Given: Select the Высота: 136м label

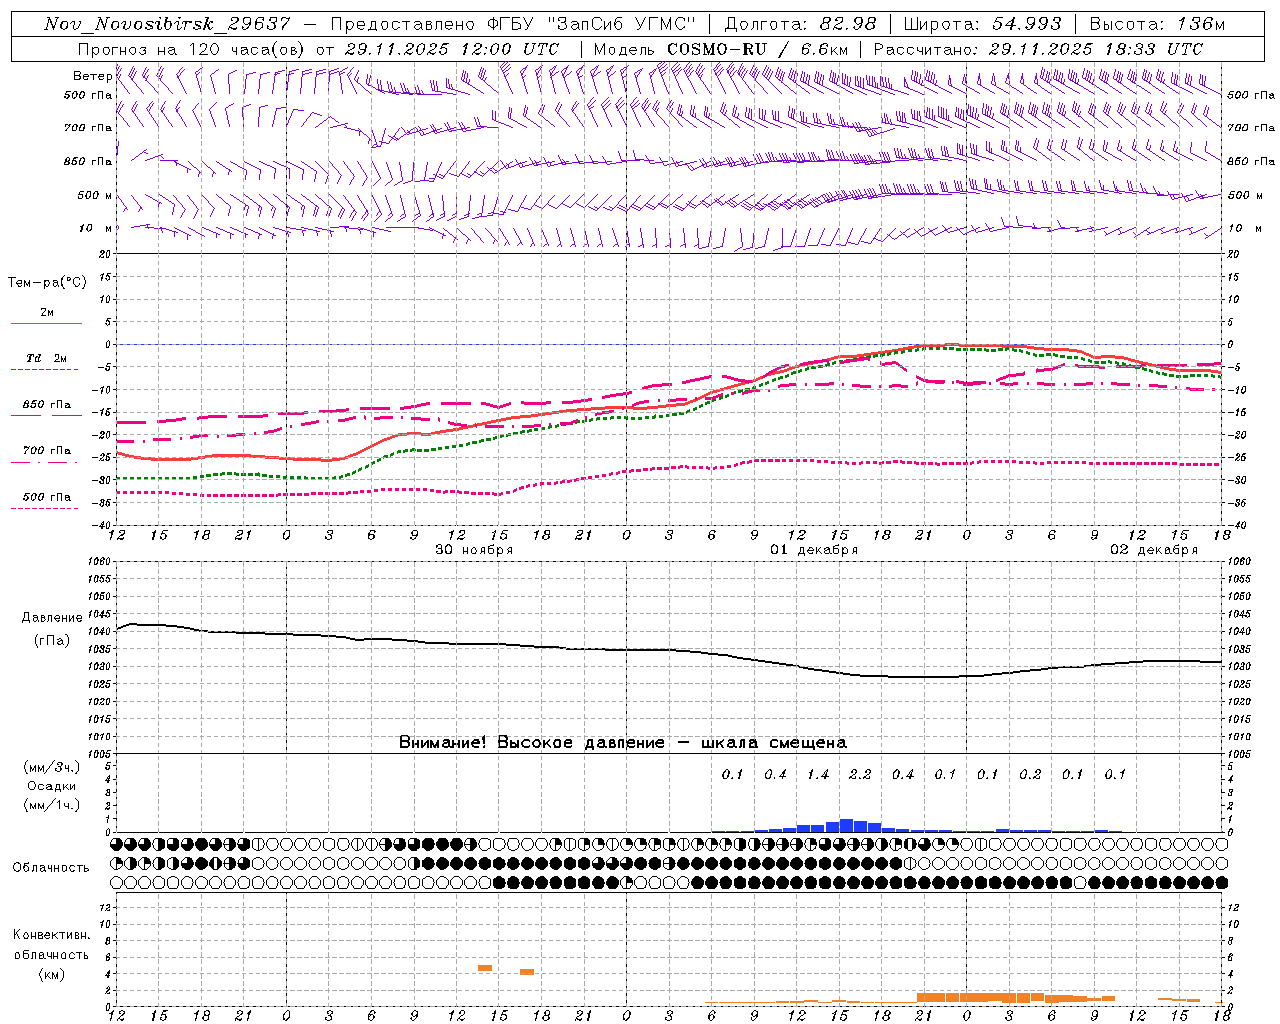Looking at the screenshot, I should [1157, 24].
